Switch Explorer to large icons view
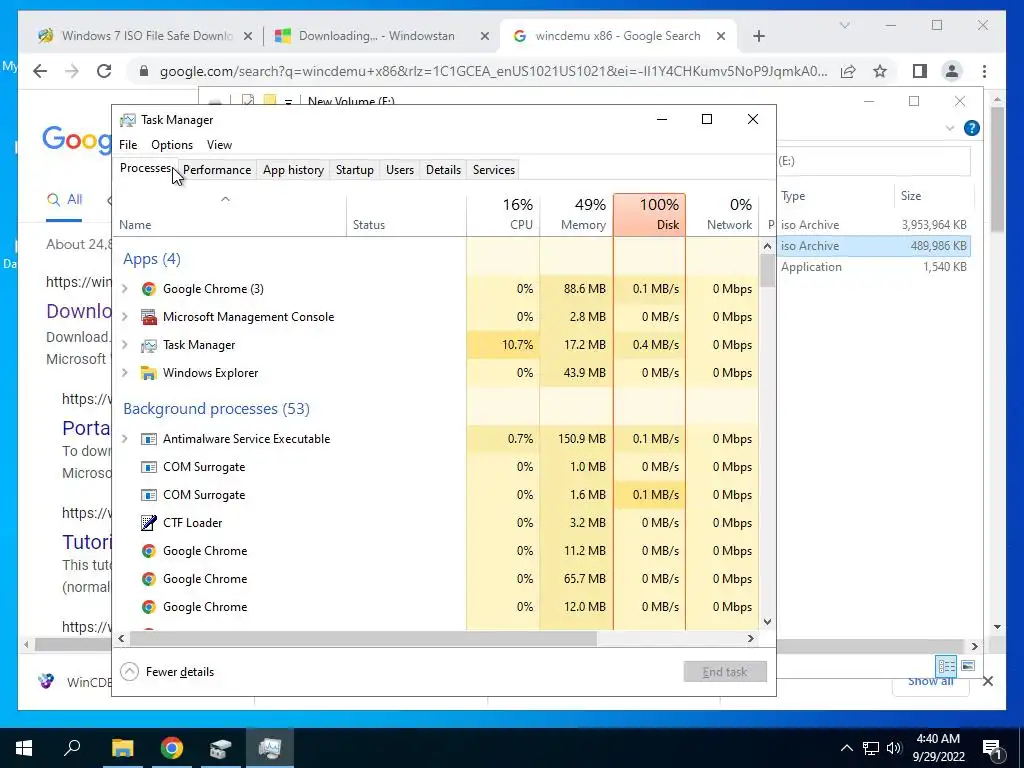Viewport: 1024px width, 768px height. click(968, 665)
